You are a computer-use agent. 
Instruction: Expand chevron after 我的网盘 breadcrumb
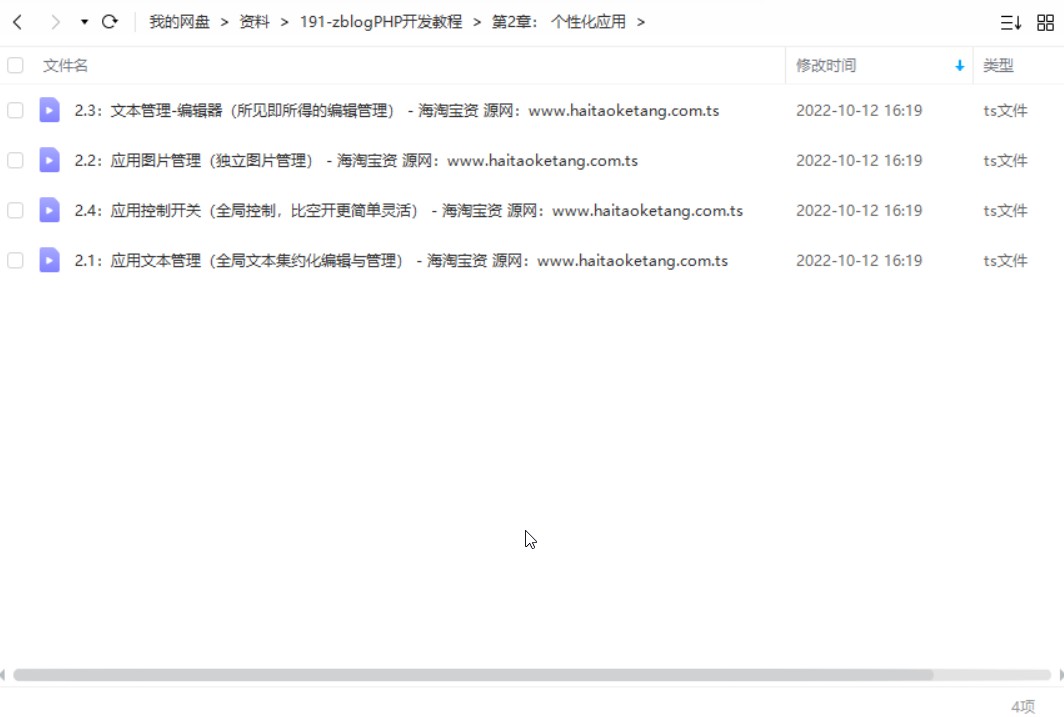[225, 22]
